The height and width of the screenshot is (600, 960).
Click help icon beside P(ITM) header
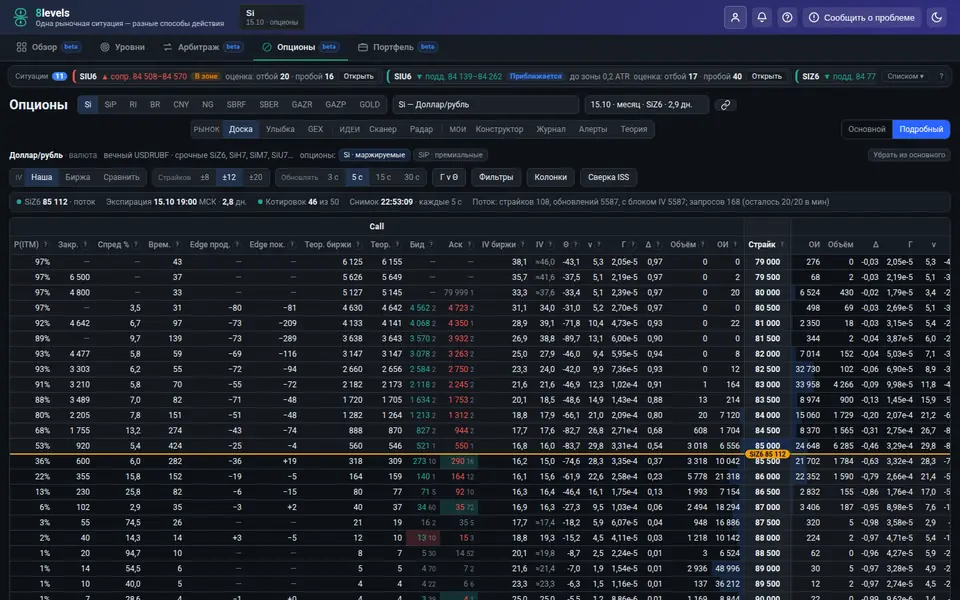click(45, 245)
